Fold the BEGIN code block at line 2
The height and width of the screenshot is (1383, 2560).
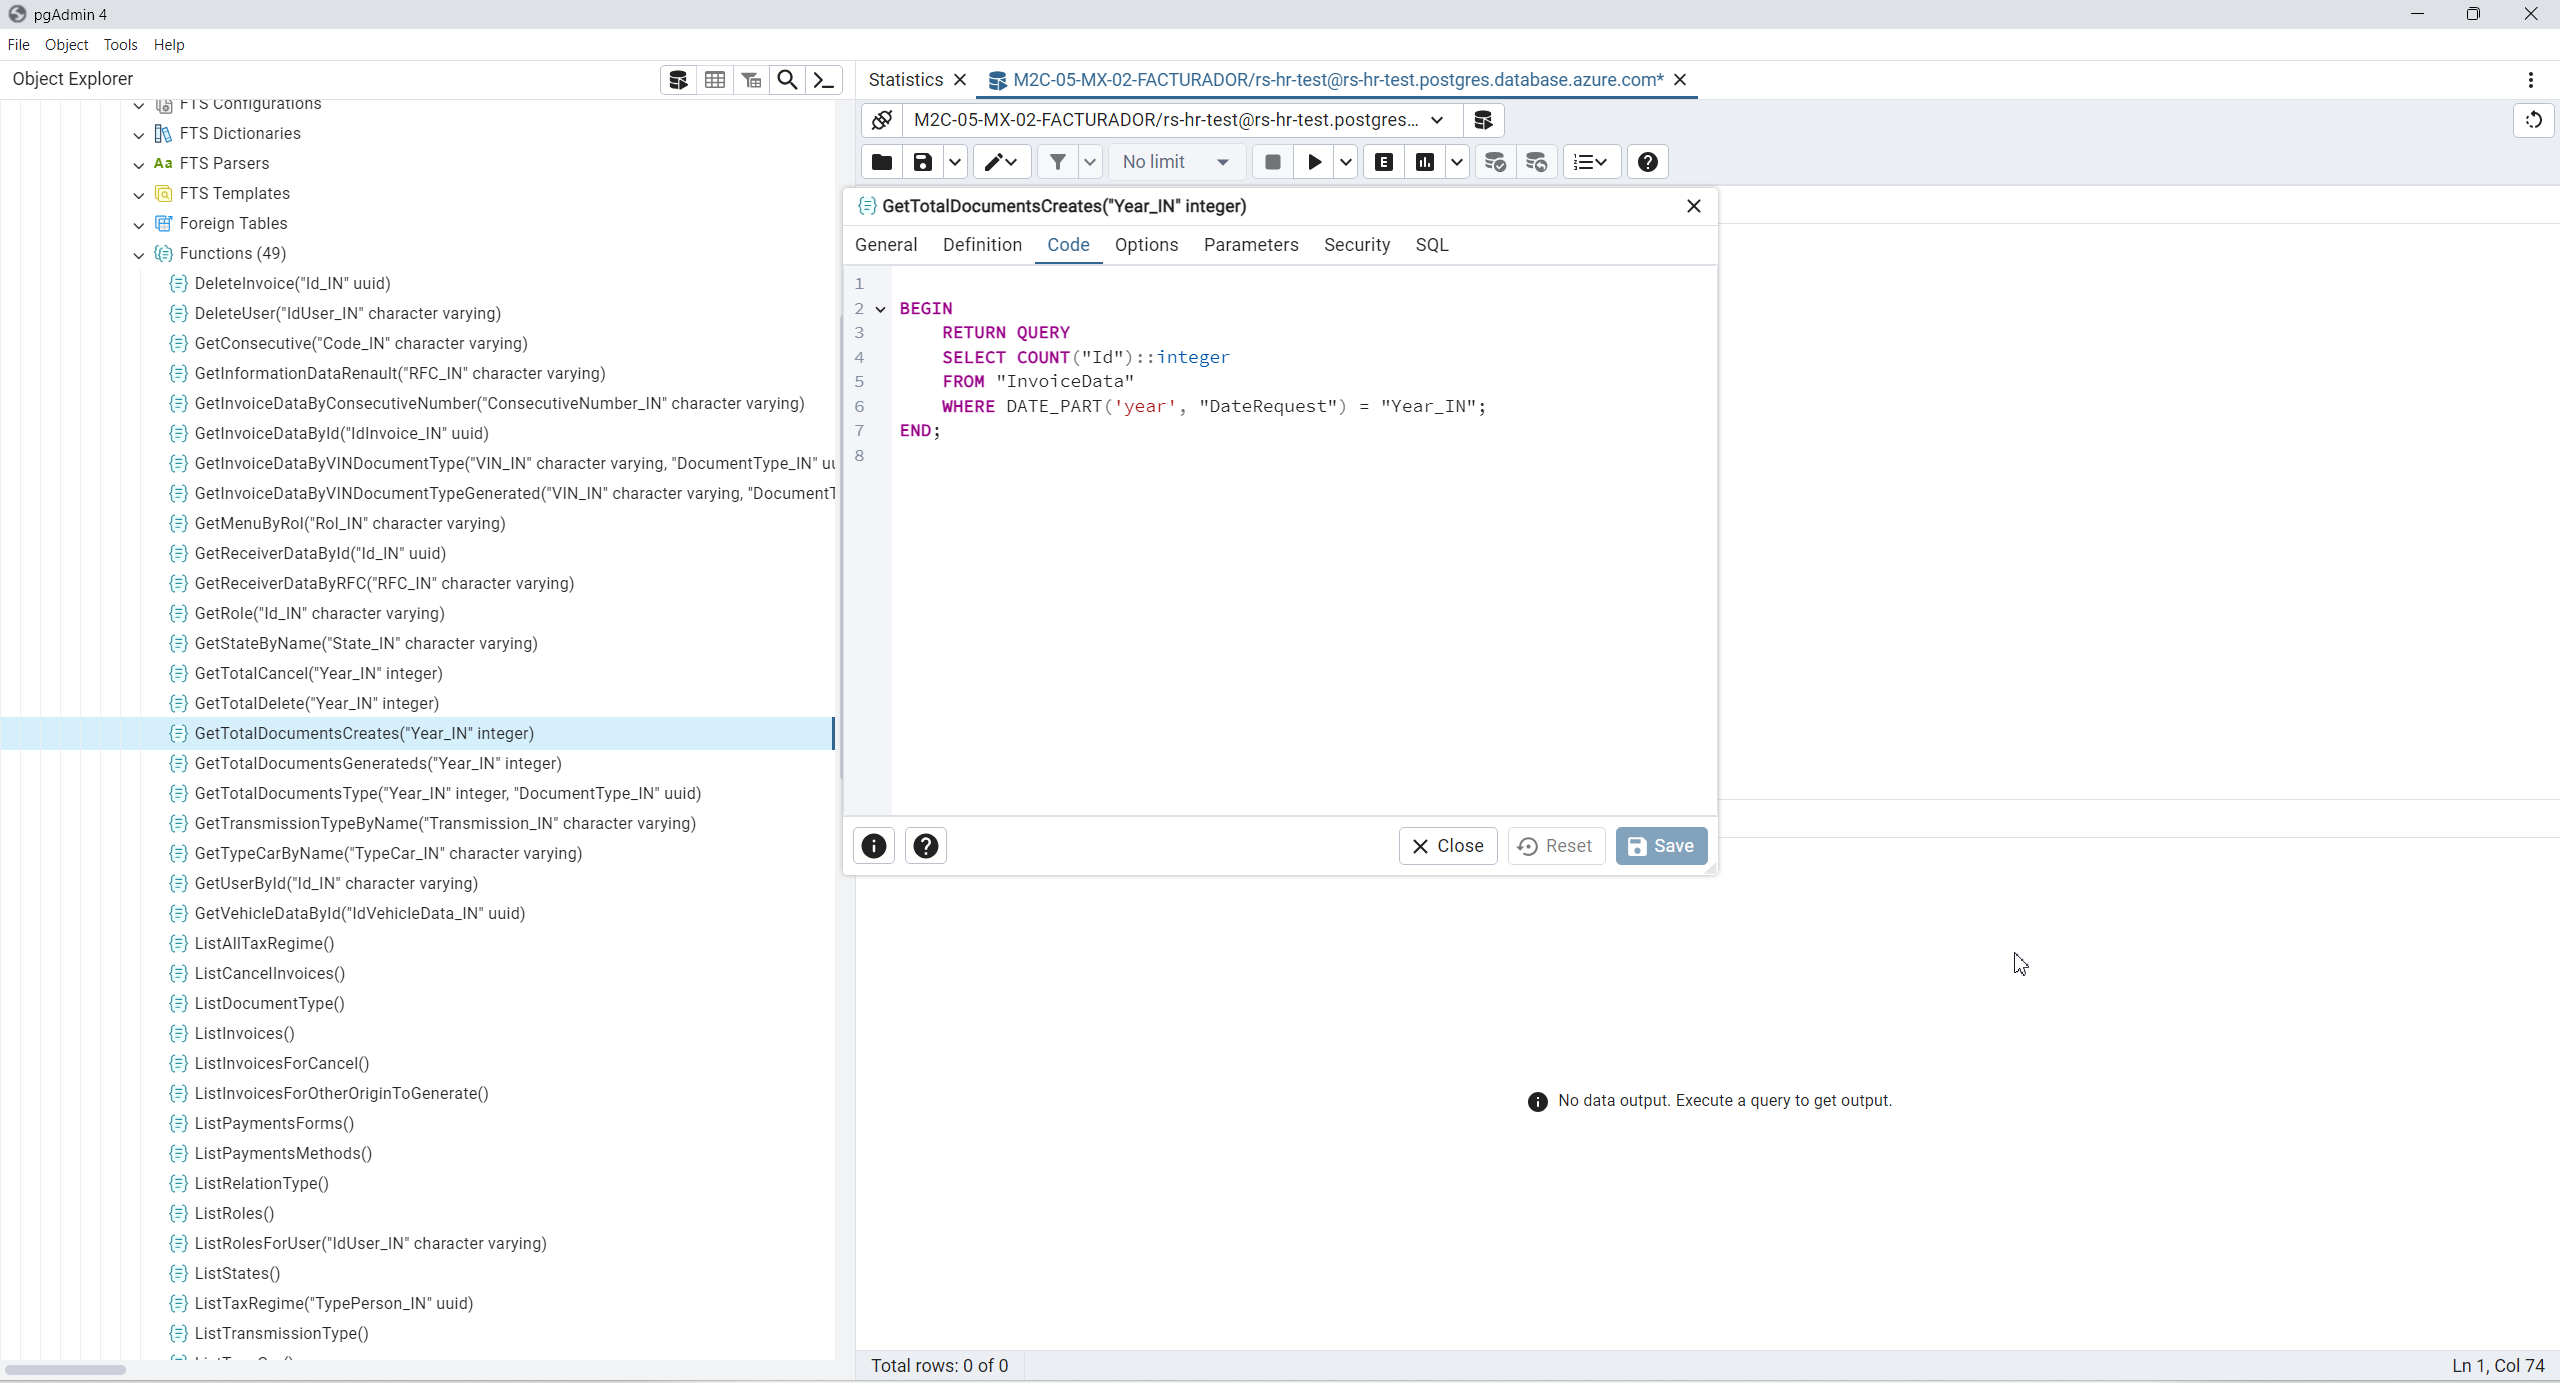pos(881,309)
